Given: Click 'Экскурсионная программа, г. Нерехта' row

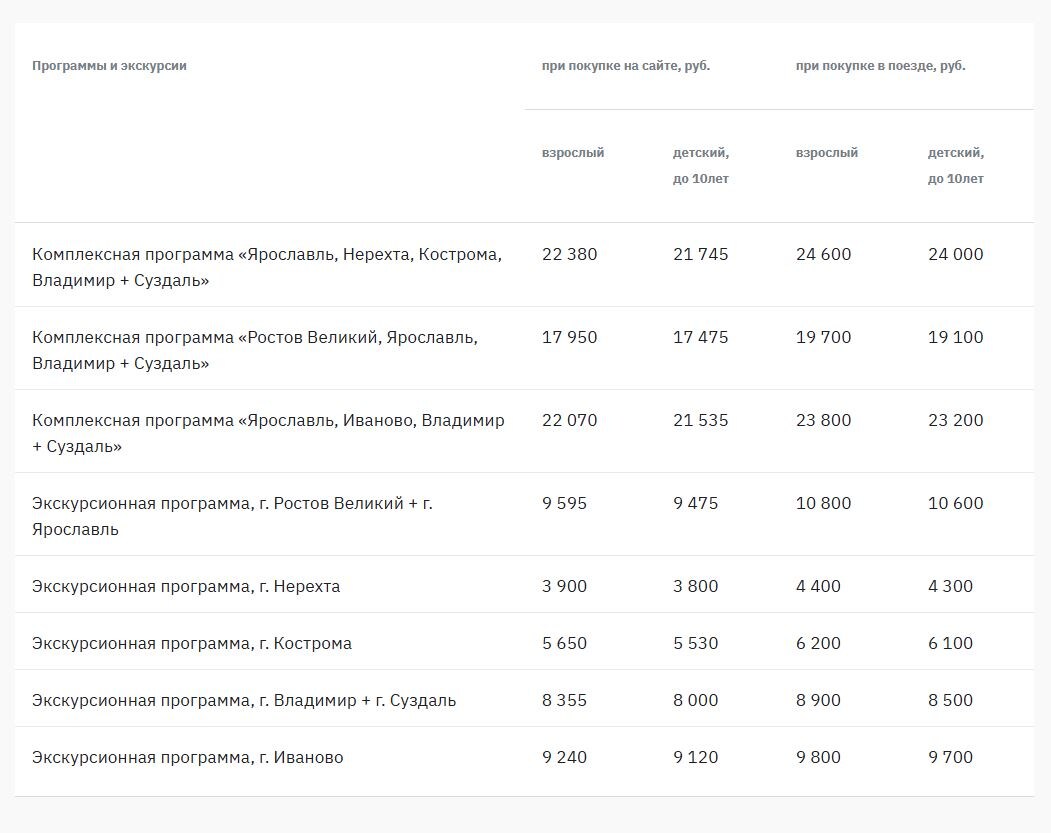Looking at the screenshot, I should (x=186, y=586).
